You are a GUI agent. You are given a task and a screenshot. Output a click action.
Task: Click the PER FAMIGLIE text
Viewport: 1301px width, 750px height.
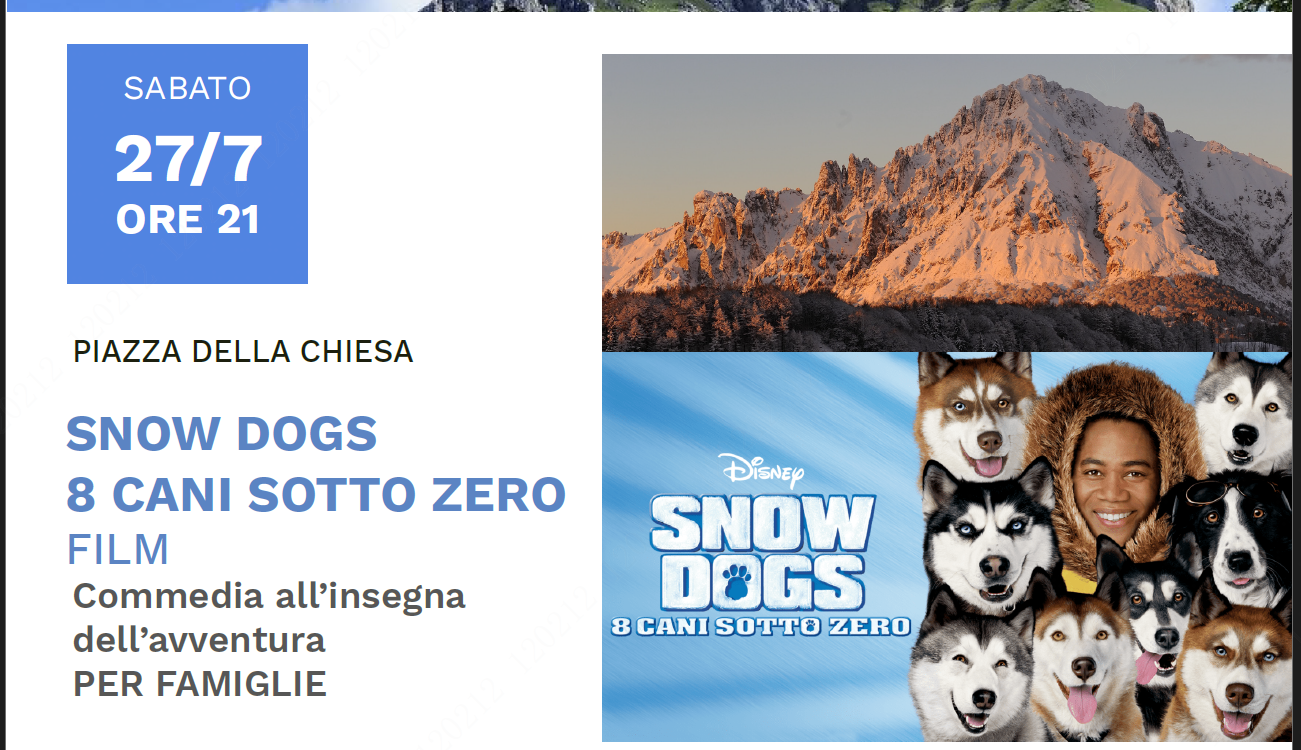coord(200,684)
